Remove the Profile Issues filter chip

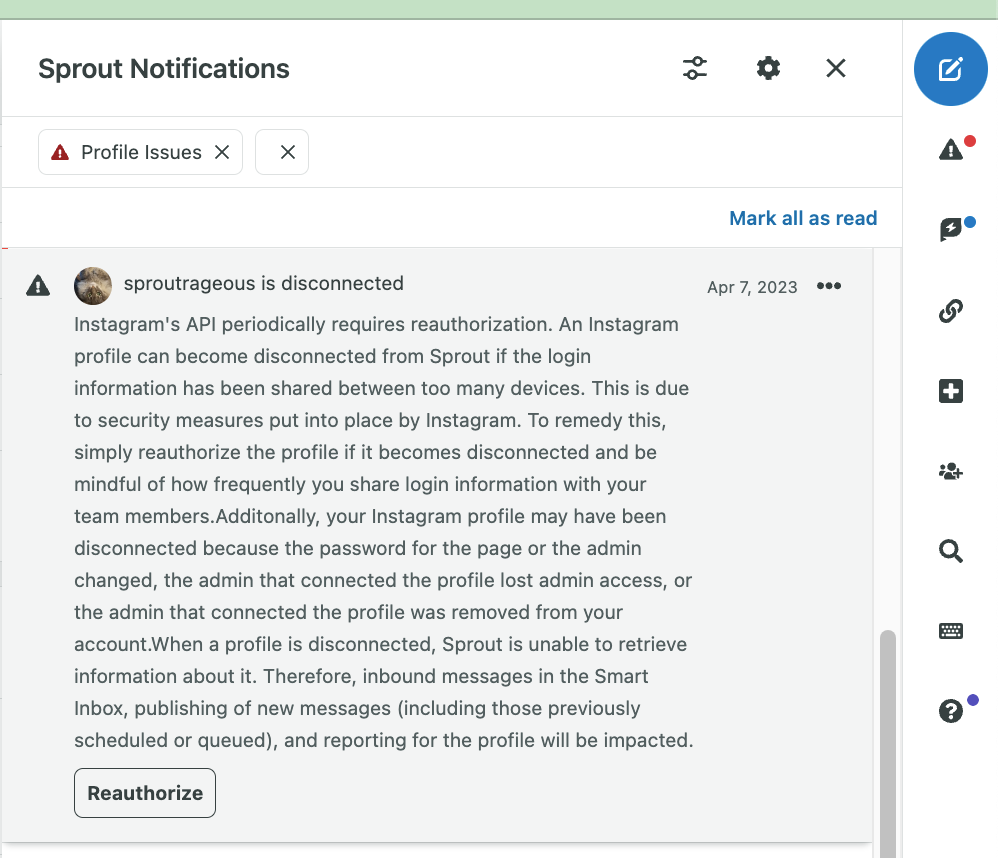pyautogui.click(x=222, y=152)
